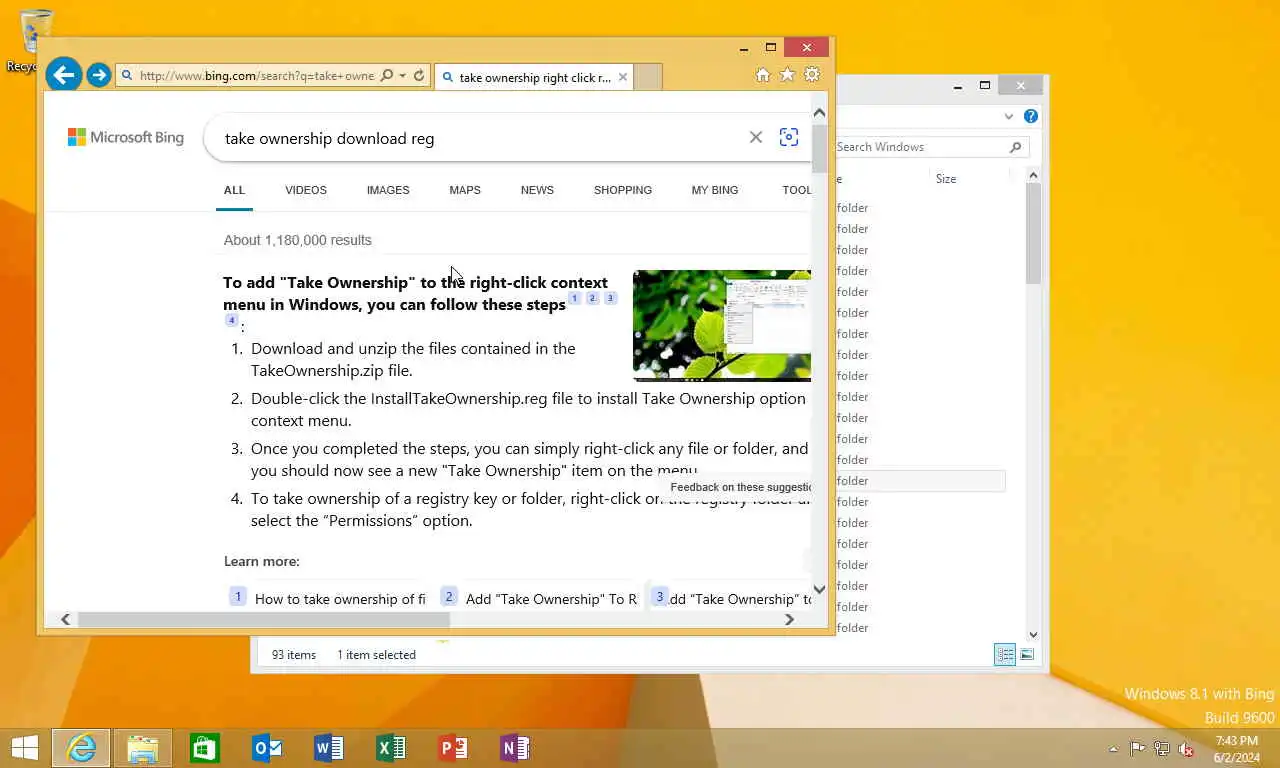Open the IE Home page icon
This screenshot has width=1280, height=768.
coord(762,75)
